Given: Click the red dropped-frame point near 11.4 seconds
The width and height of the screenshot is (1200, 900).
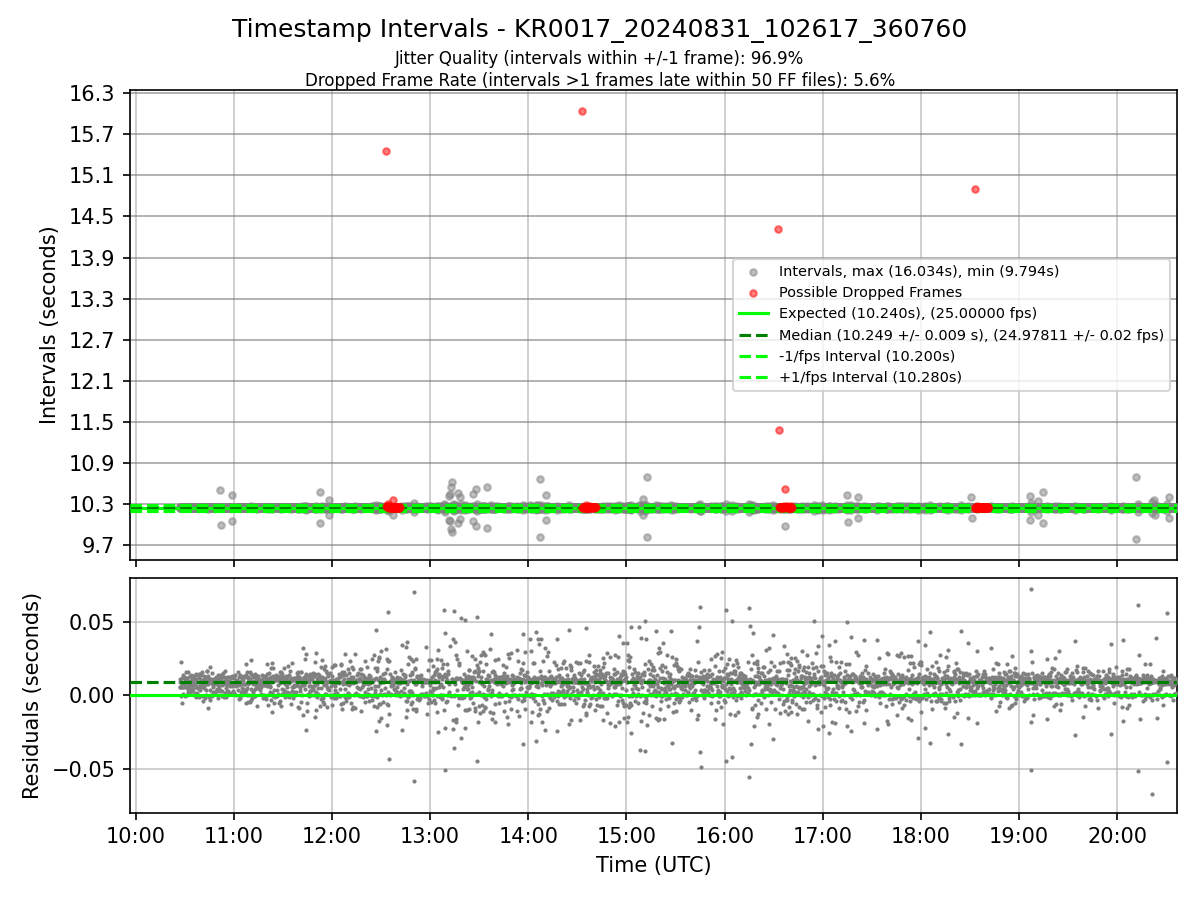Looking at the screenshot, I should [779, 430].
